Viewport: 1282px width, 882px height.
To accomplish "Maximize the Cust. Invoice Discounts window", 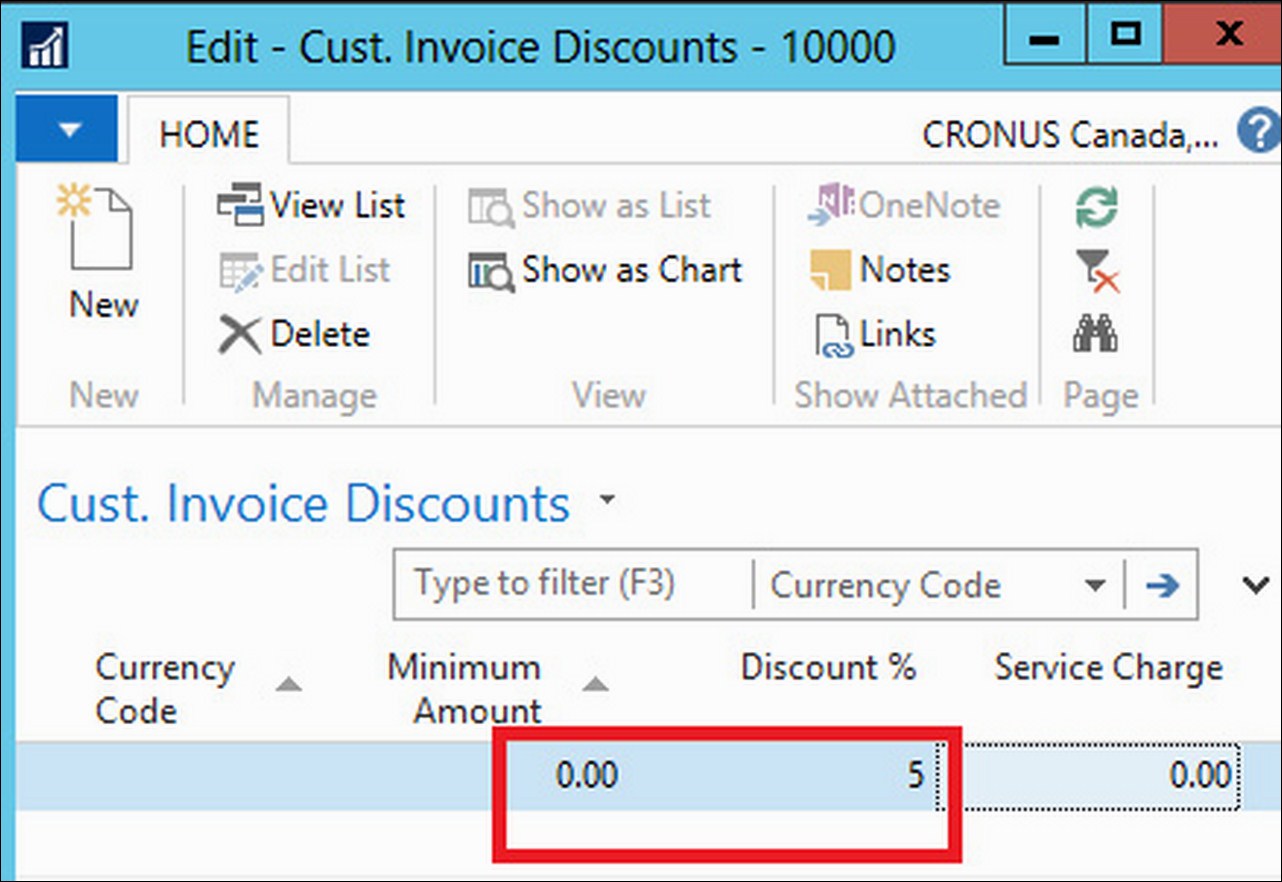I will pos(1126,35).
